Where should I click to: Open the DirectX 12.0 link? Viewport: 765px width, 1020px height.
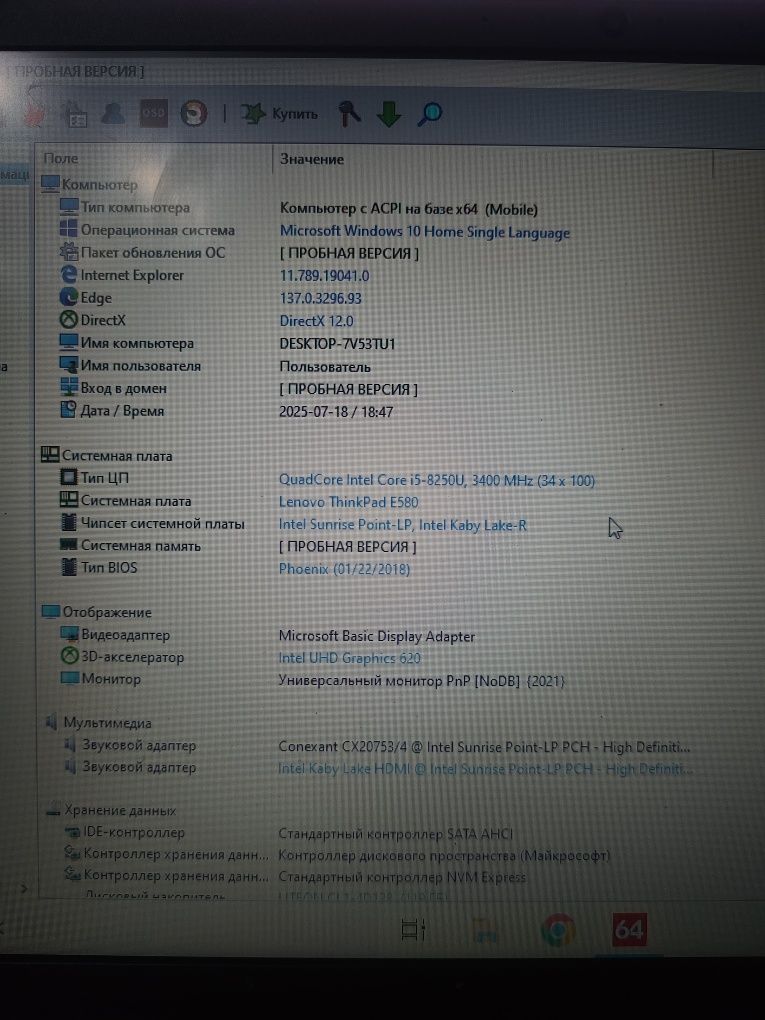coord(316,321)
